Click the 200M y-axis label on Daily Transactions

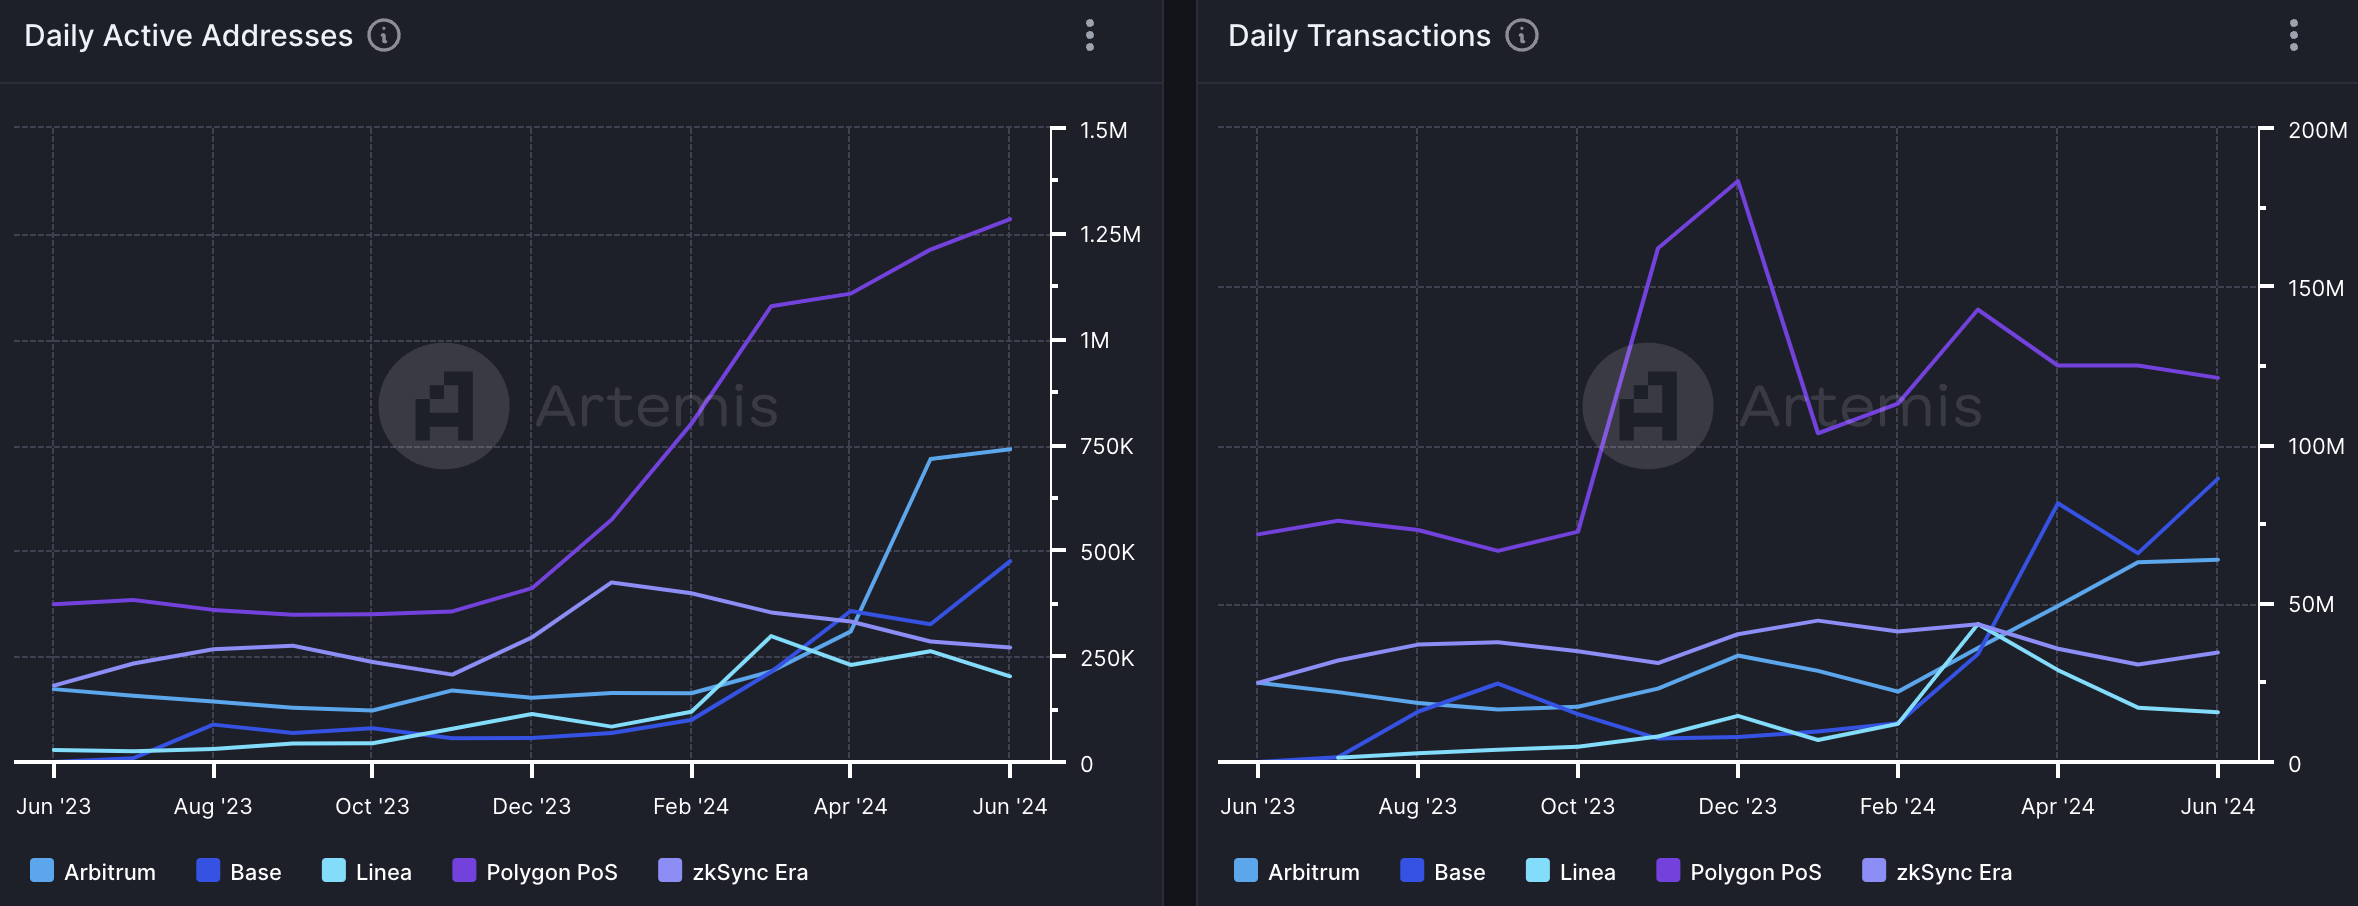(x=2318, y=130)
